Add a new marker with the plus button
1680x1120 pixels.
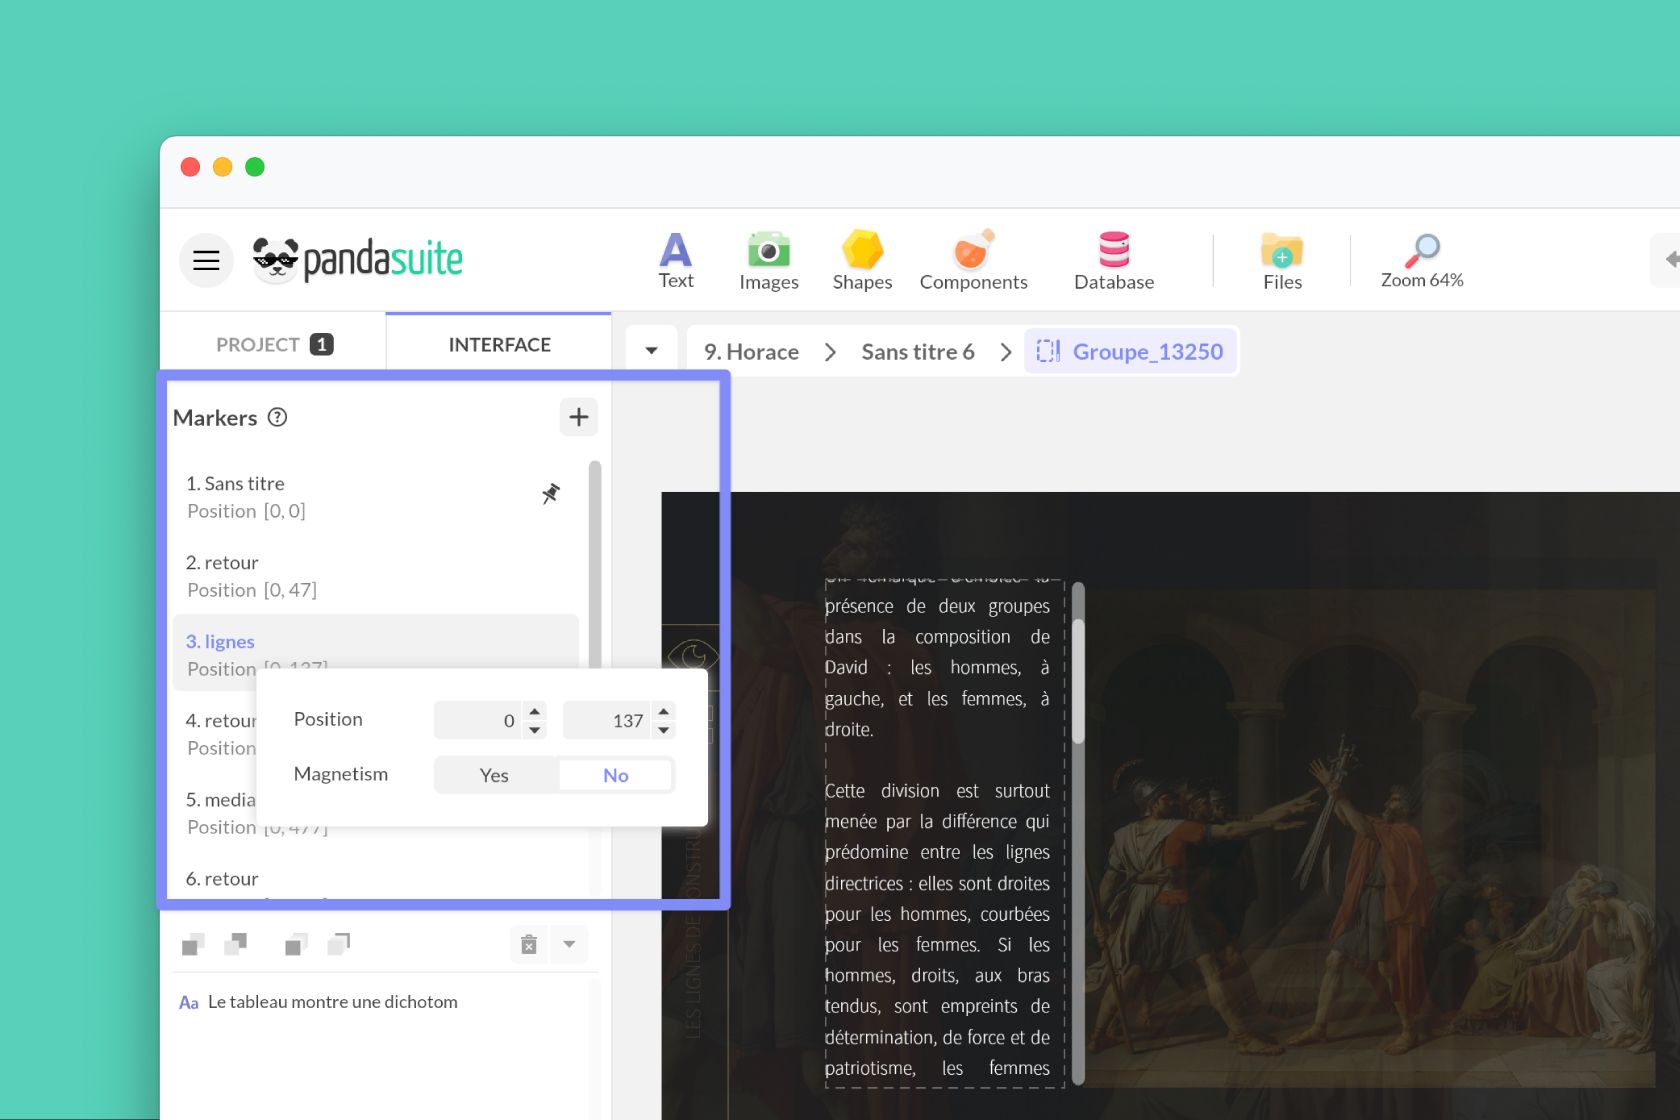click(578, 417)
